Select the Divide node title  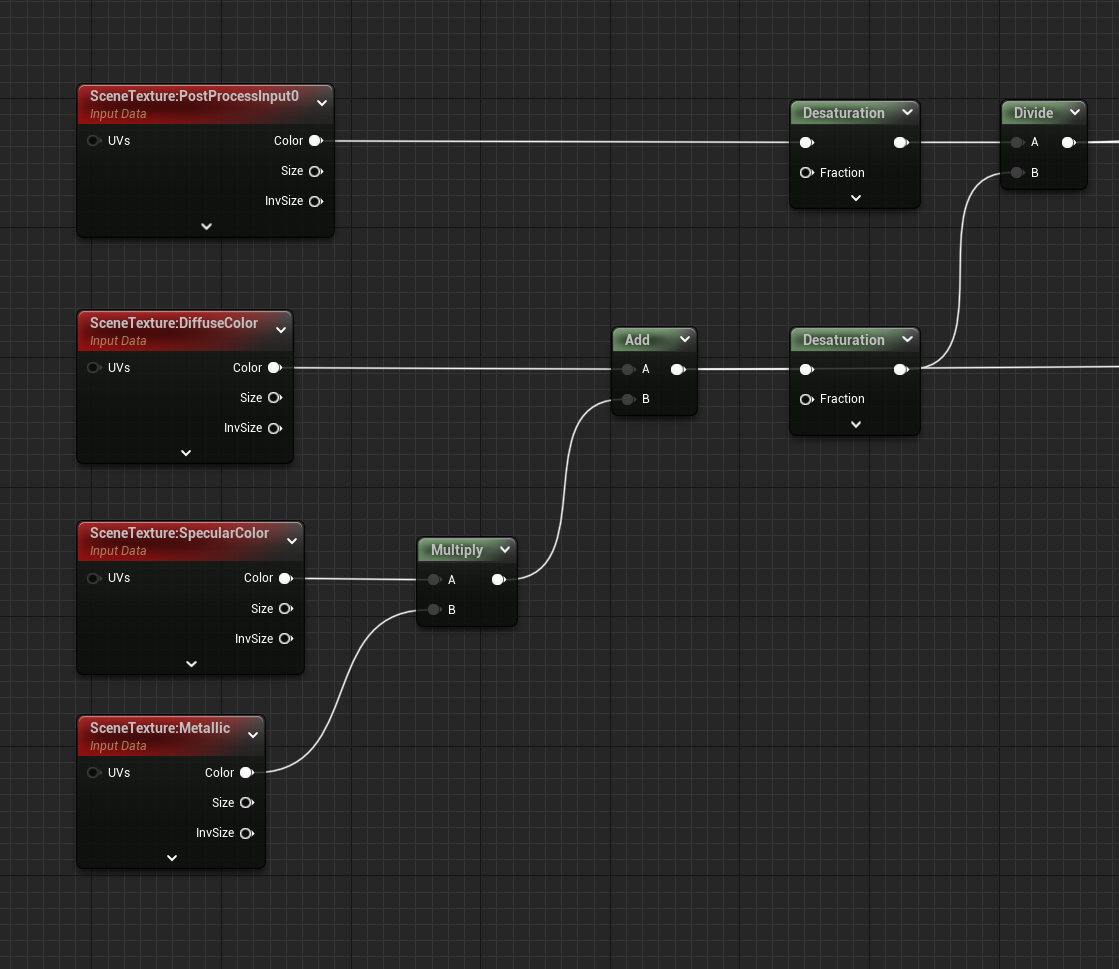coord(1033,113)
